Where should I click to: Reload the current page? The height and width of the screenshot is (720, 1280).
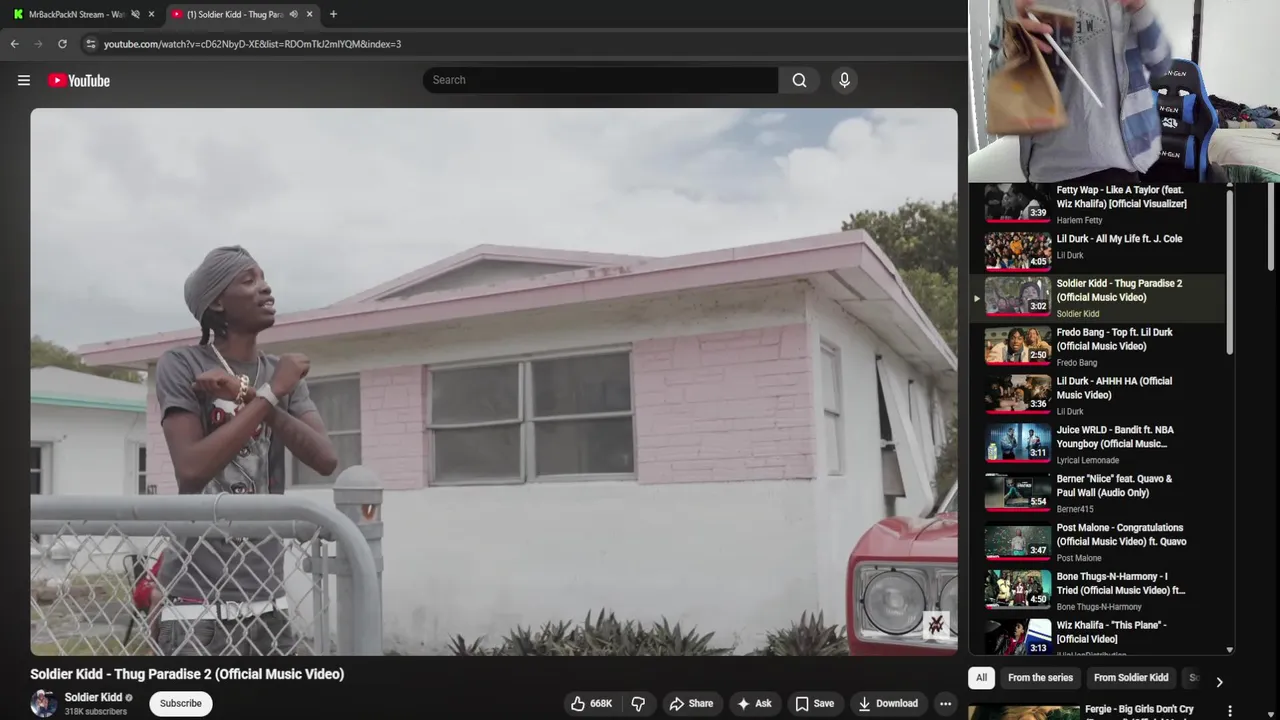[x=62, y=44]
